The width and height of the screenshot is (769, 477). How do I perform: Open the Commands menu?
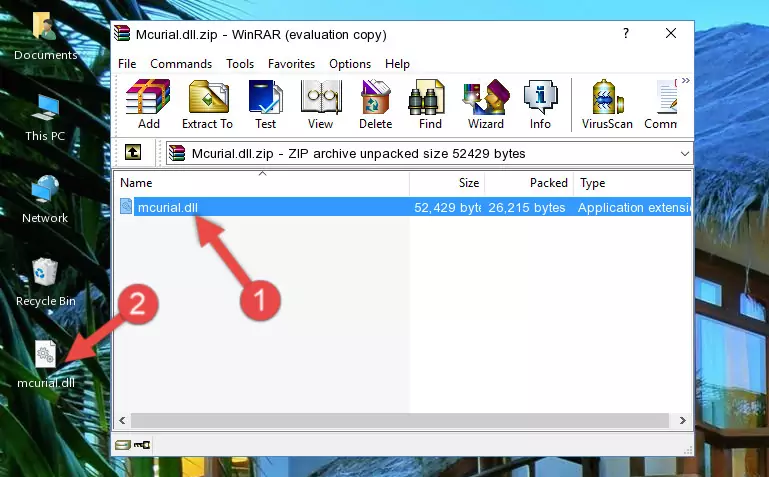[181, 64]
